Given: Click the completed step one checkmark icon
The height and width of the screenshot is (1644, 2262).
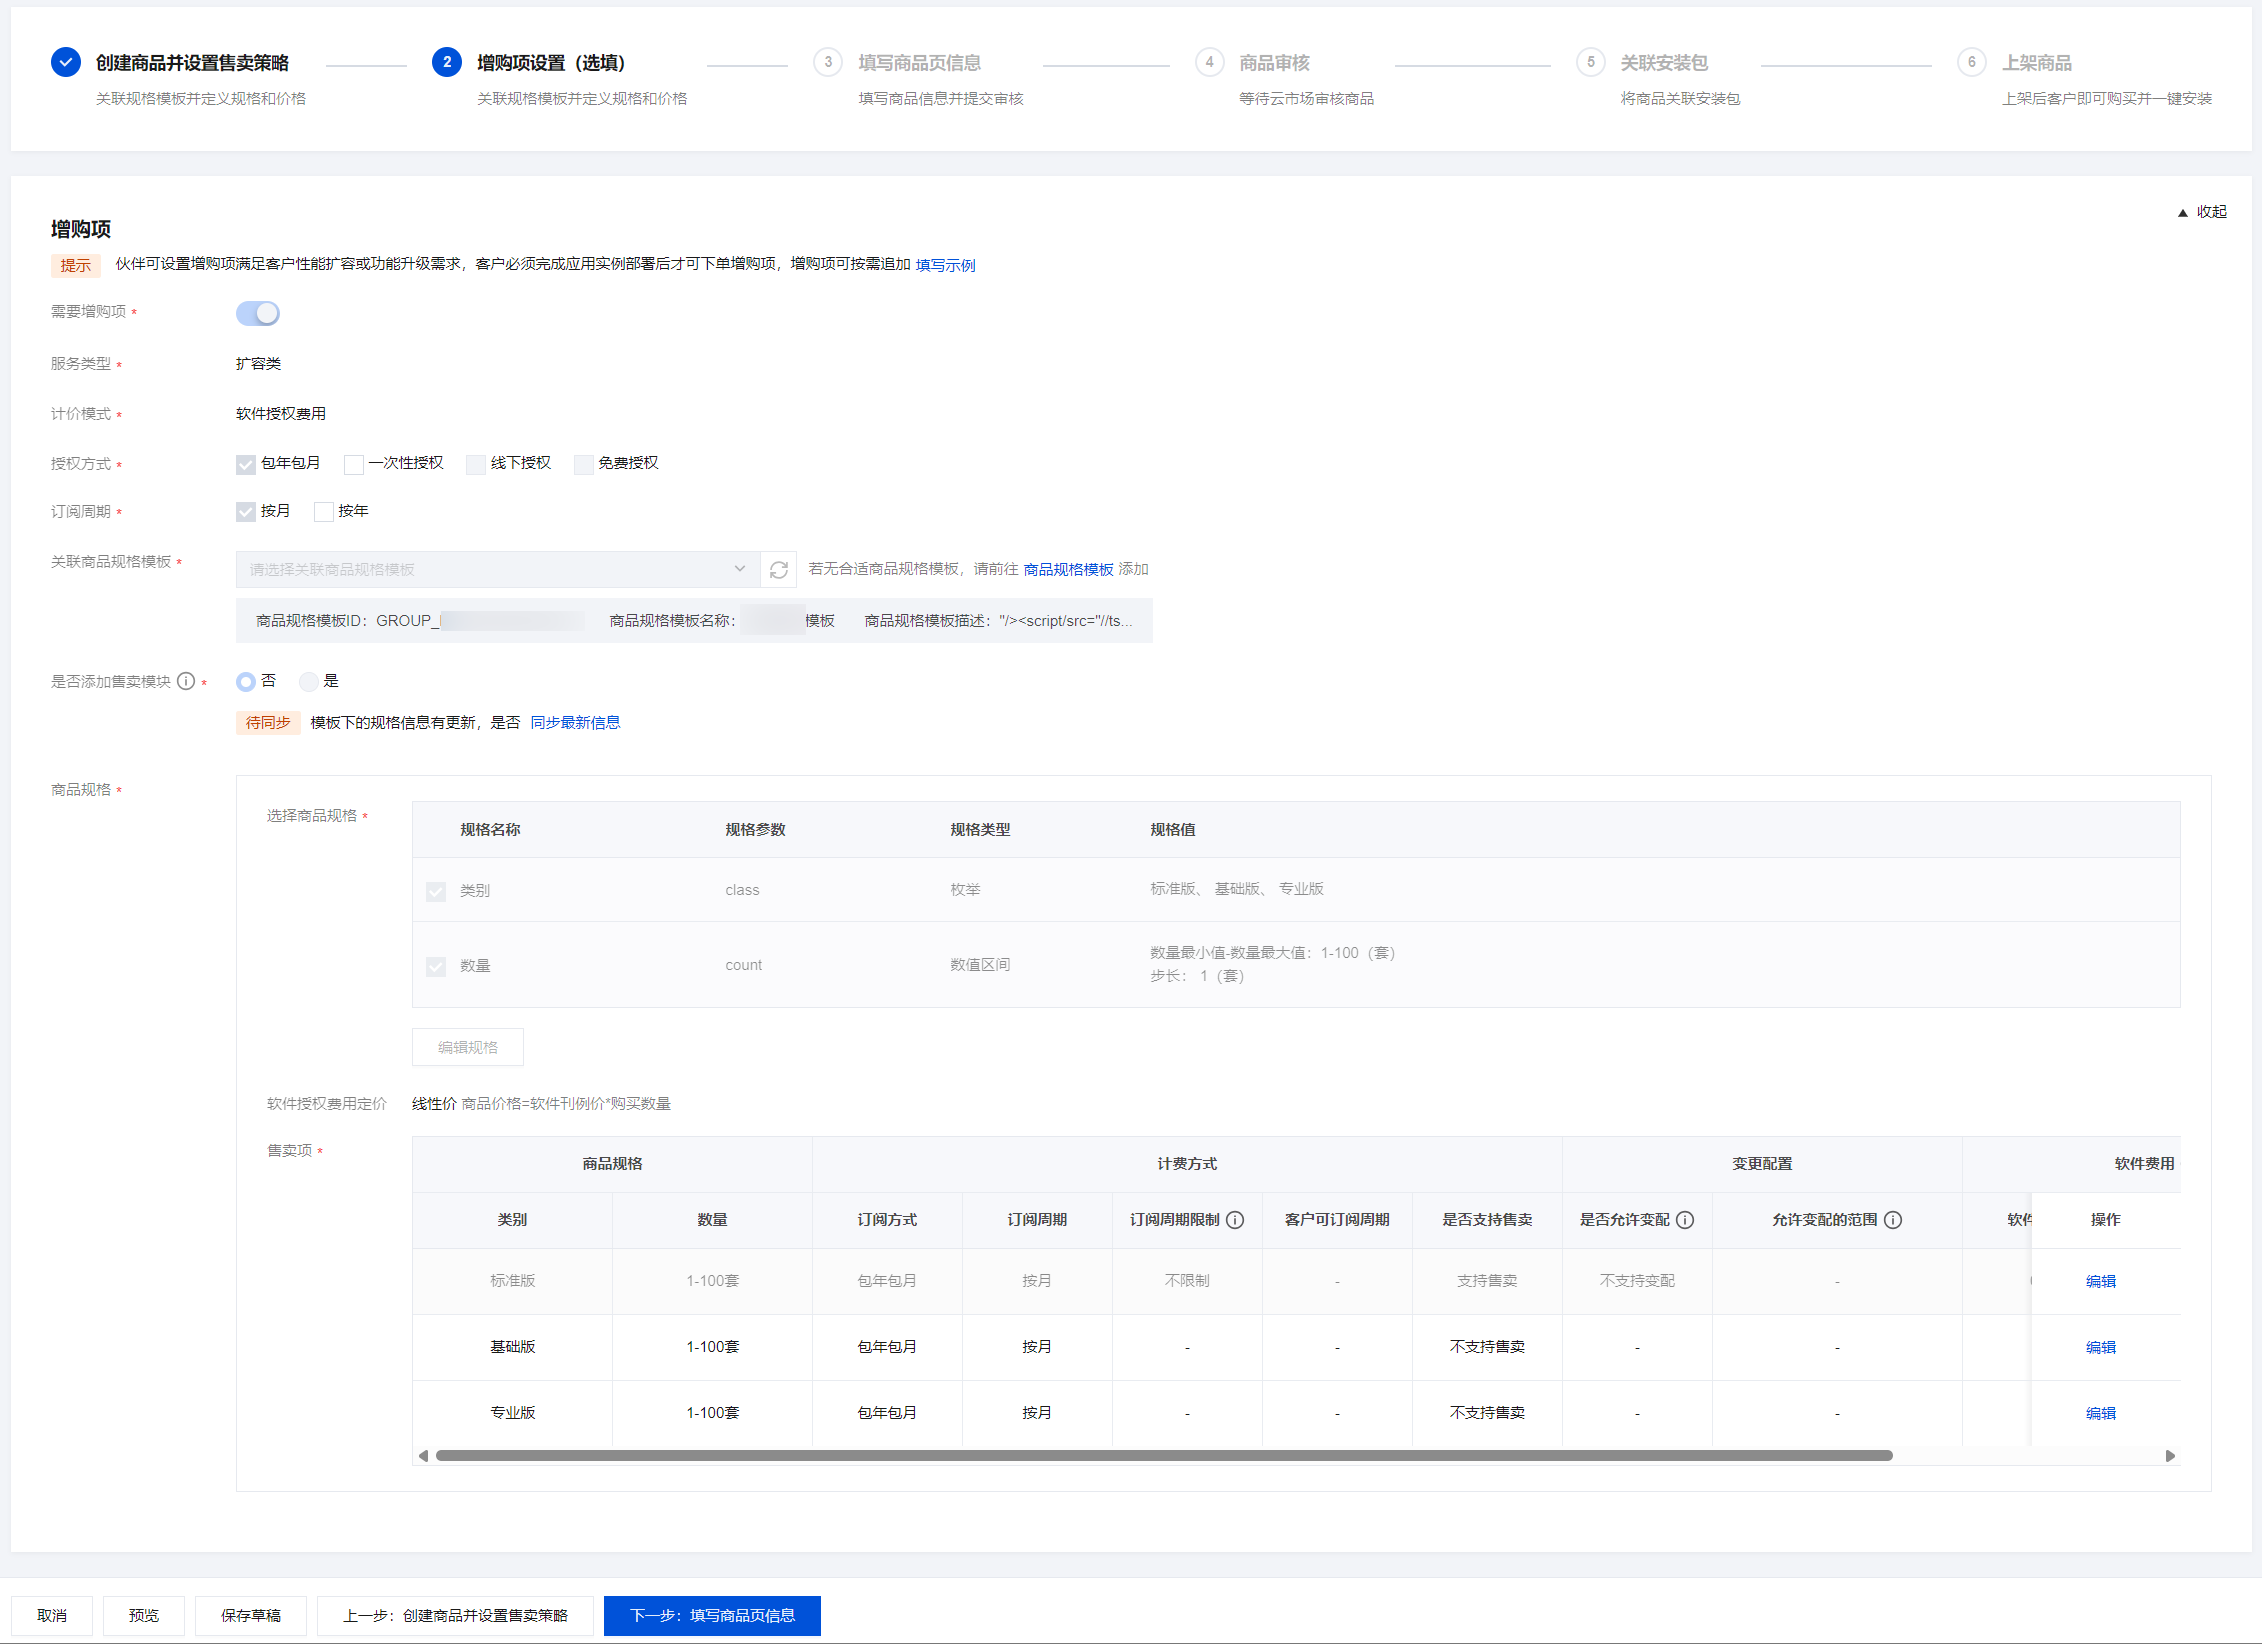Looking at the screenshot, I should pyautogui.click(x=66, y=63).
